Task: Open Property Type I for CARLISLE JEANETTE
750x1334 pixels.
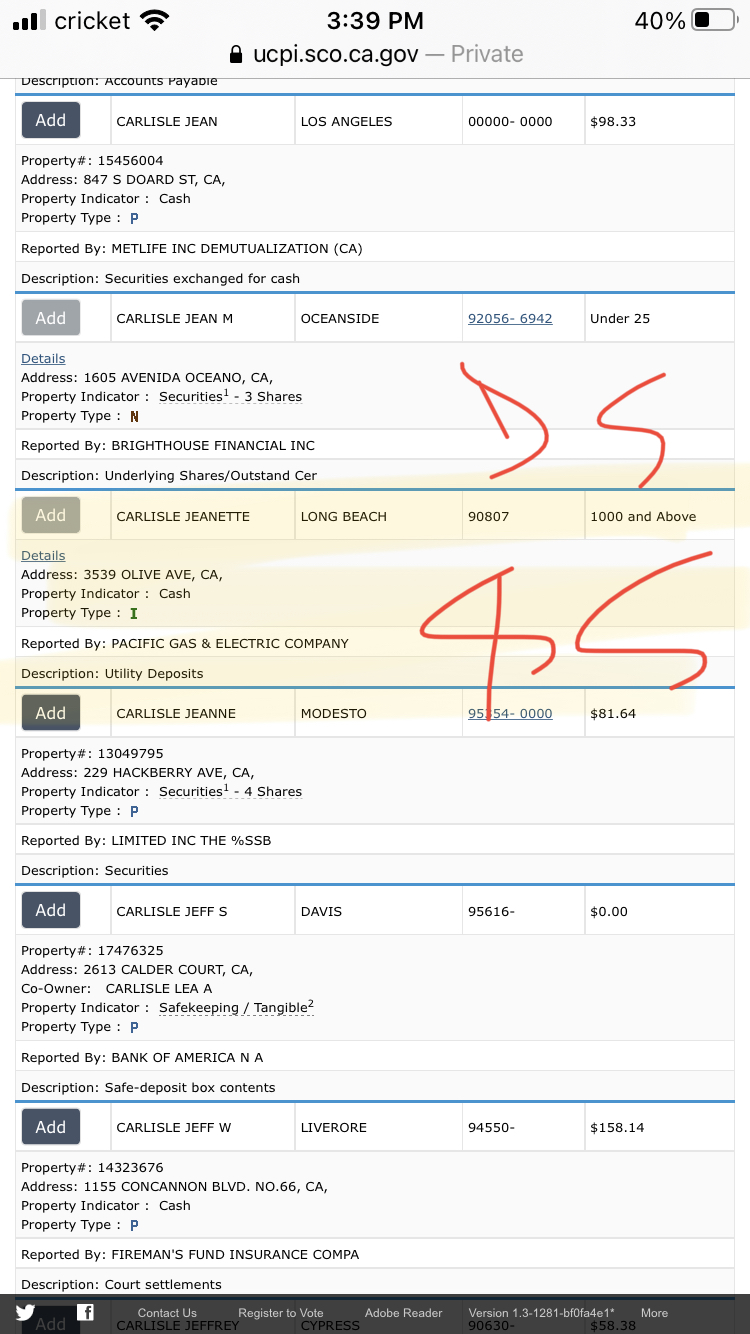Action: (x=134, y=613)
